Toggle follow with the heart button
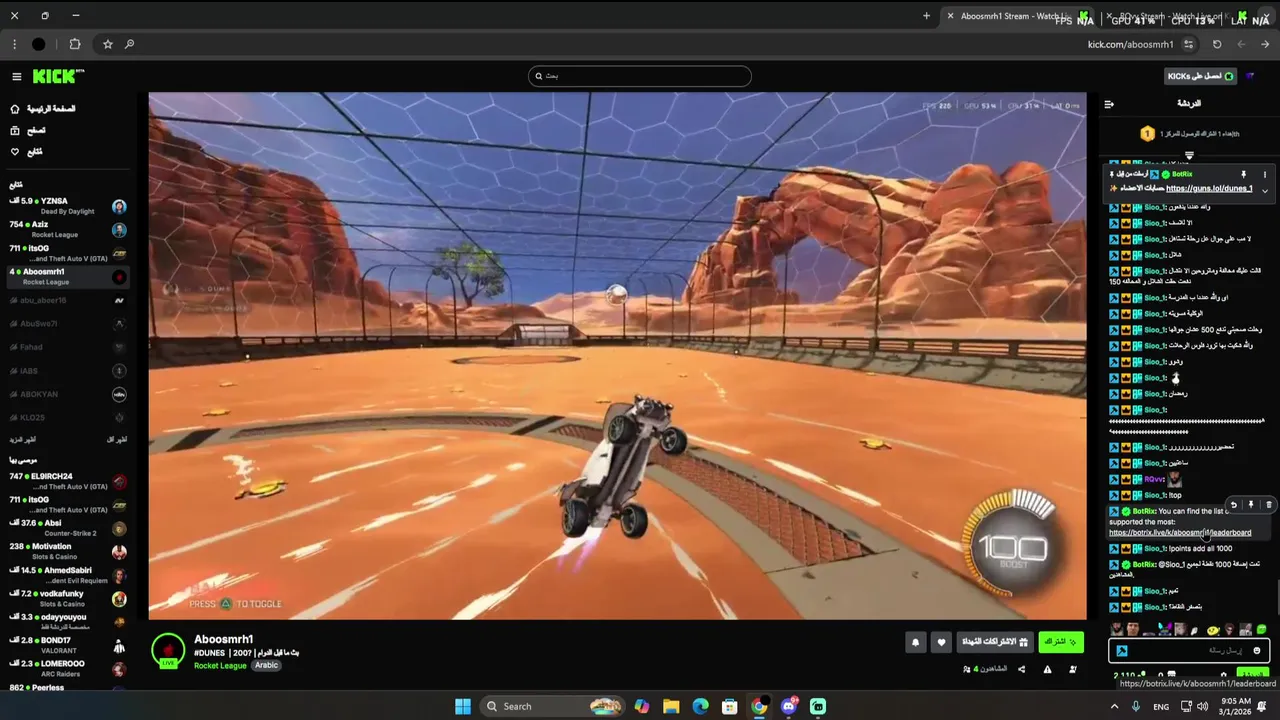1280x720 pixels. (x=941, y=642)
